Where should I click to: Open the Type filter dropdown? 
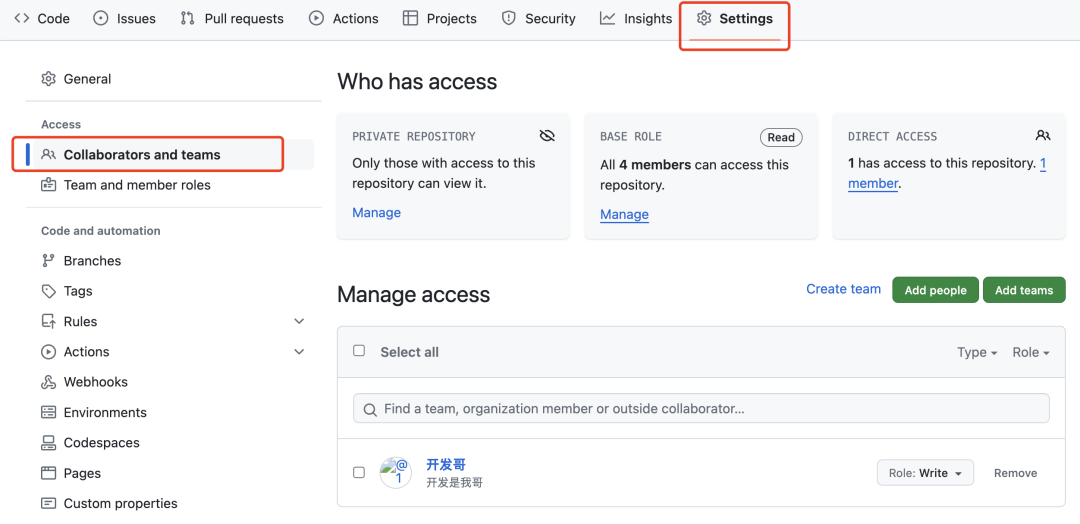point(977,353)
